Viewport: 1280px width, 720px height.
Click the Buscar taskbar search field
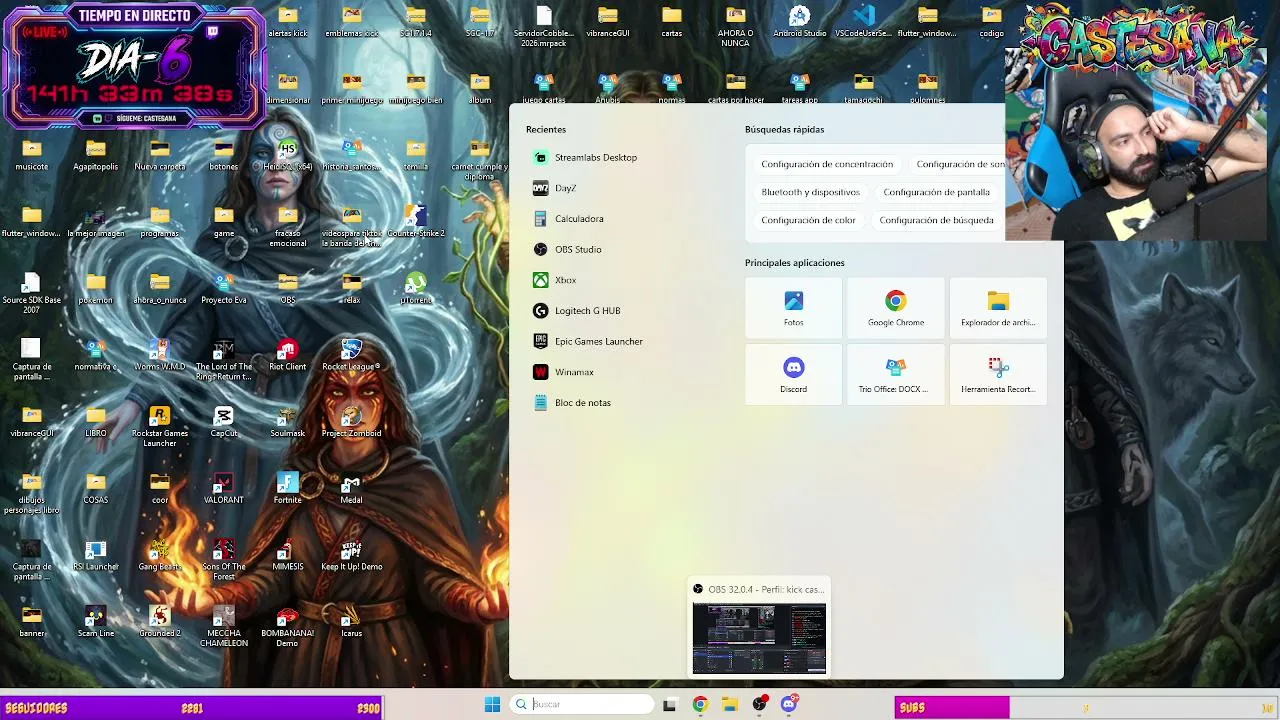tap(582, 704)
